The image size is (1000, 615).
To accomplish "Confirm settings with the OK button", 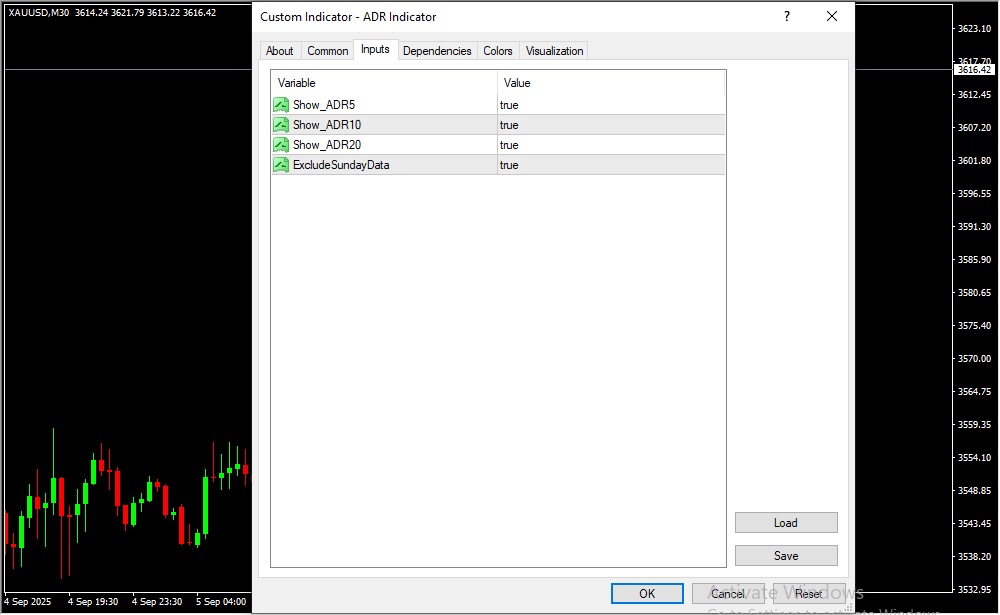I will click(647, 594).
